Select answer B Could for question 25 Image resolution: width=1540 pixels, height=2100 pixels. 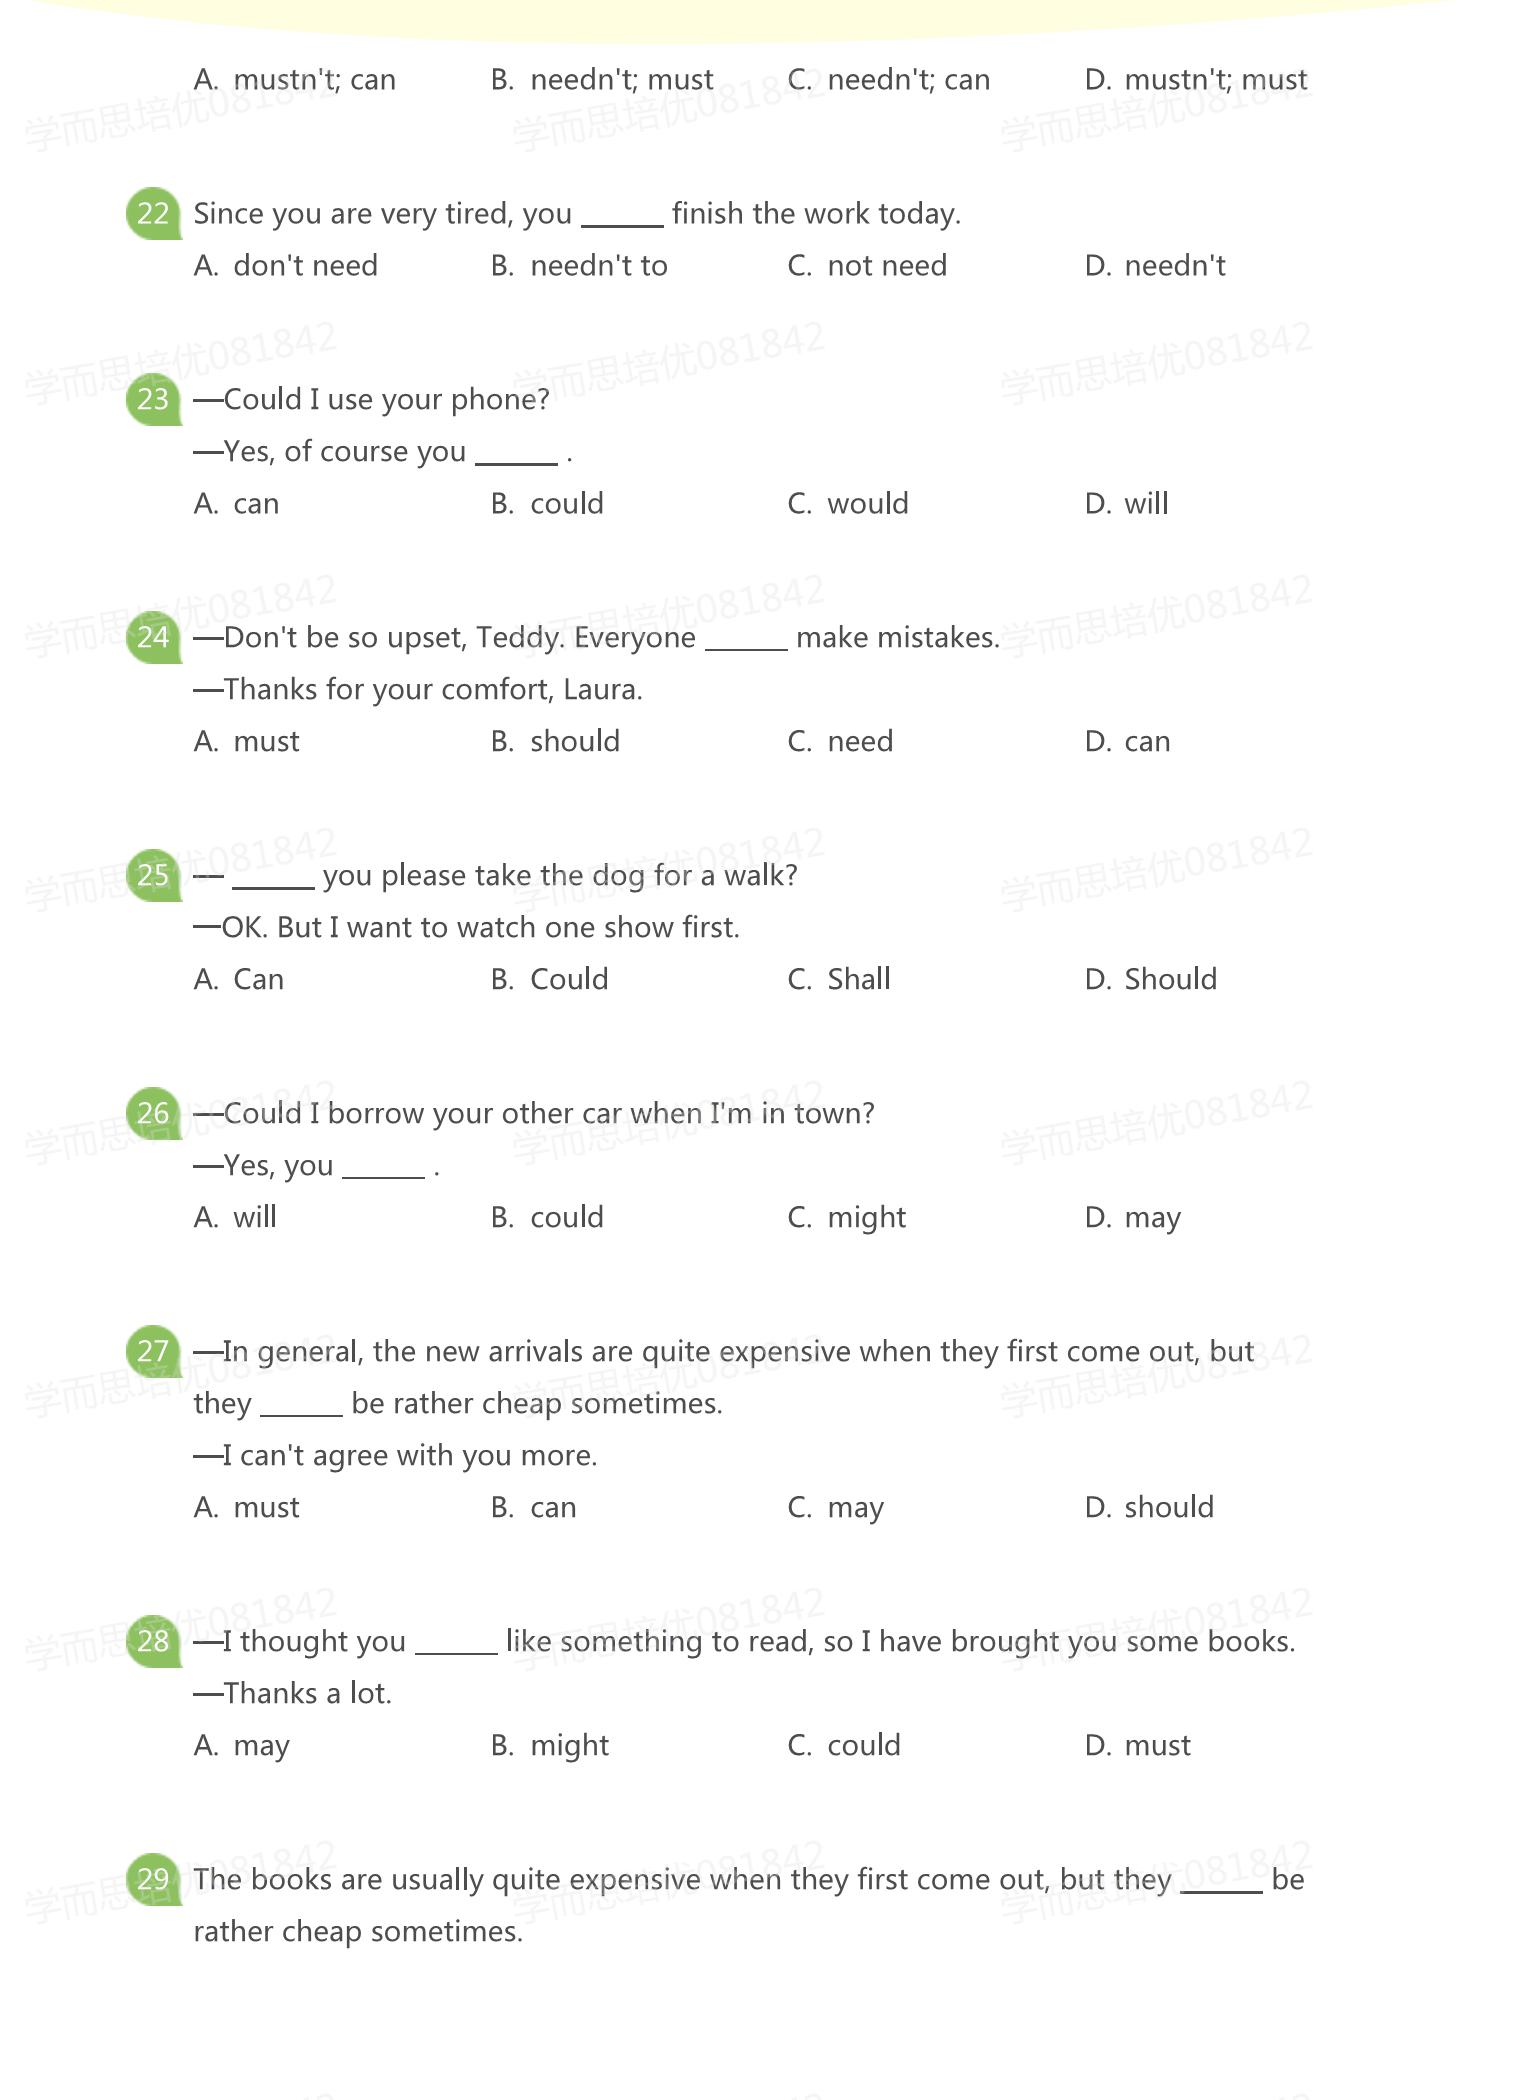coord(549,980)
